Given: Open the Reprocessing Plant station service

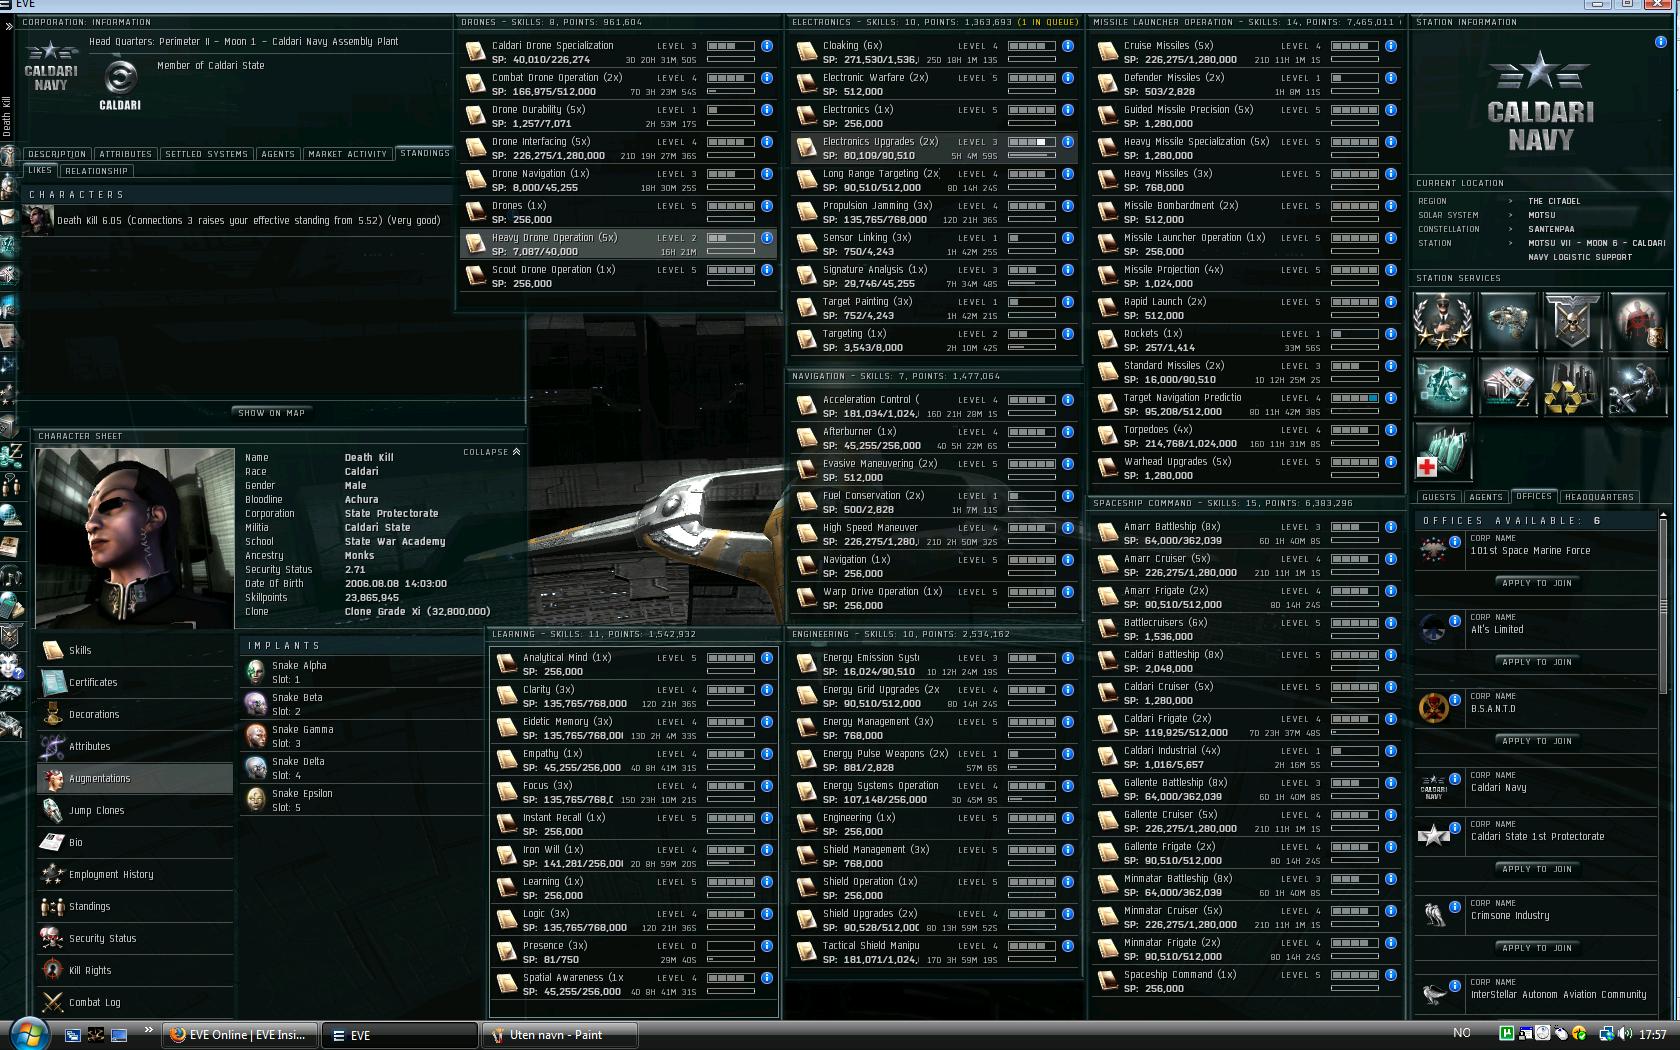Looking at the screenshot, I should pos(1572,386).
